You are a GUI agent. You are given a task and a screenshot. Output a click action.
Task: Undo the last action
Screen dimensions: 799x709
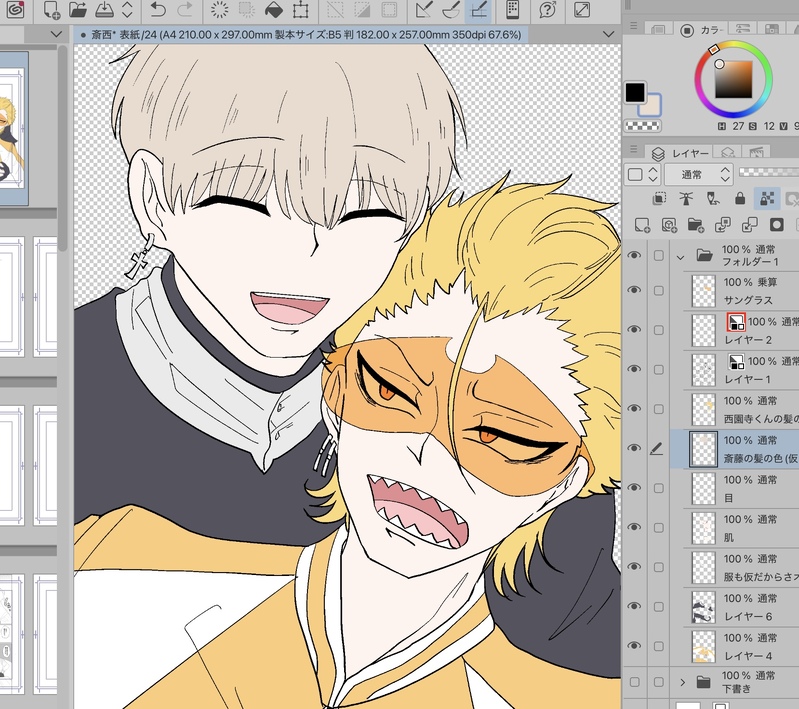[158, 10]
